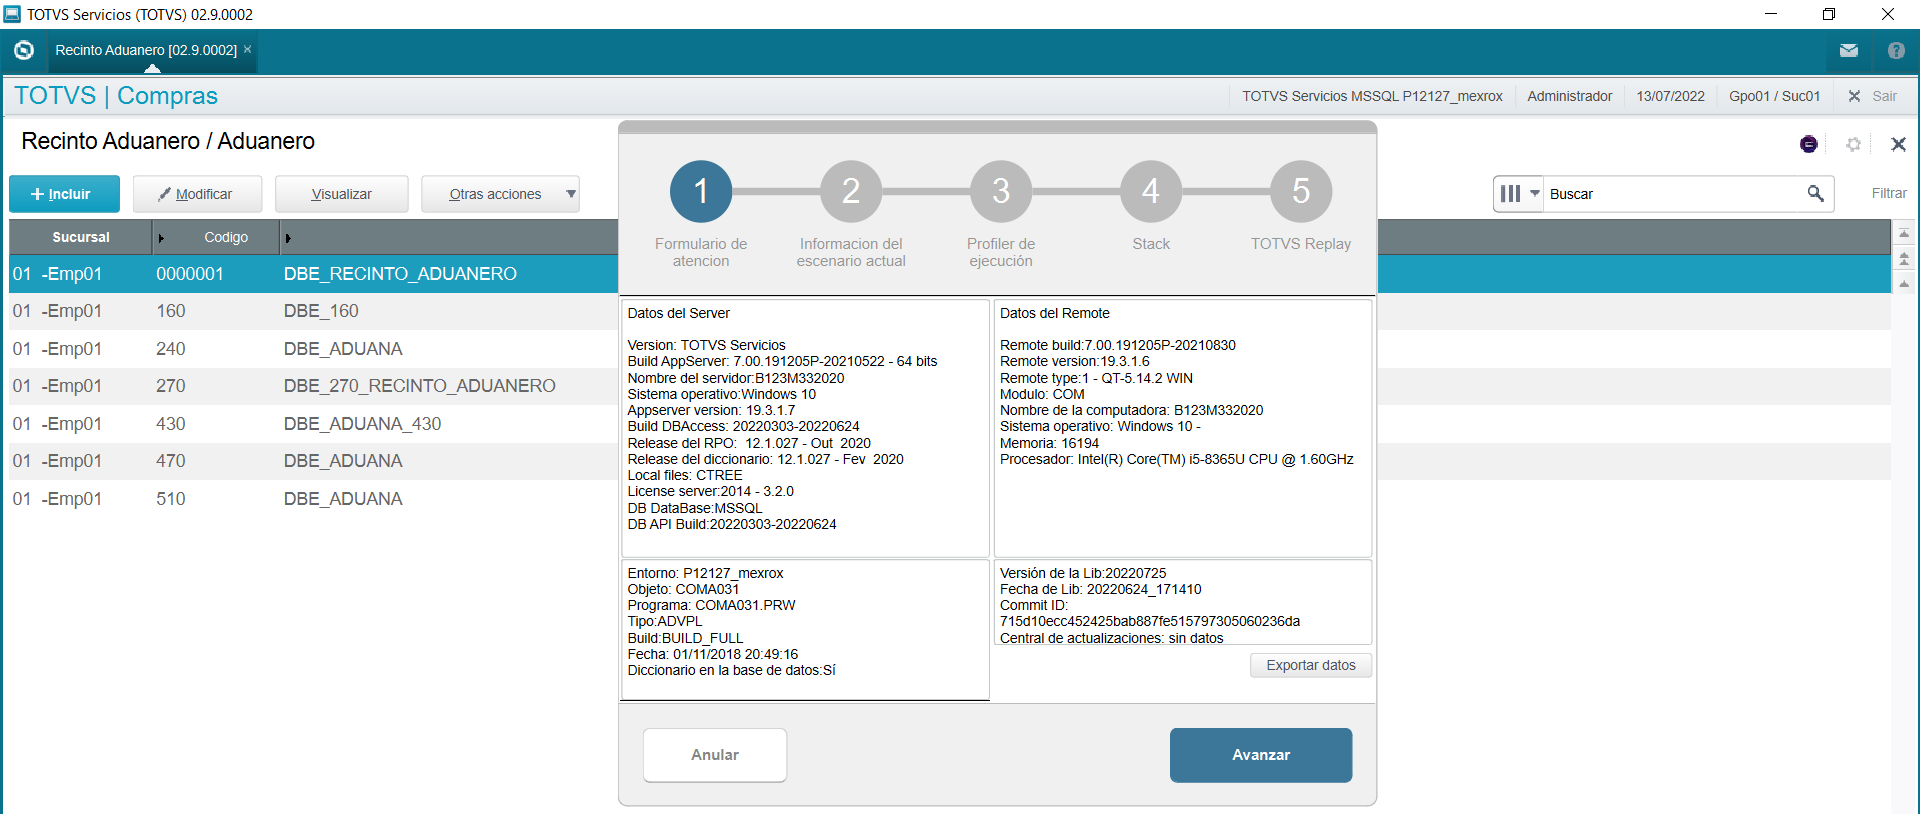Click the Avanzar button

(1261, 755)
